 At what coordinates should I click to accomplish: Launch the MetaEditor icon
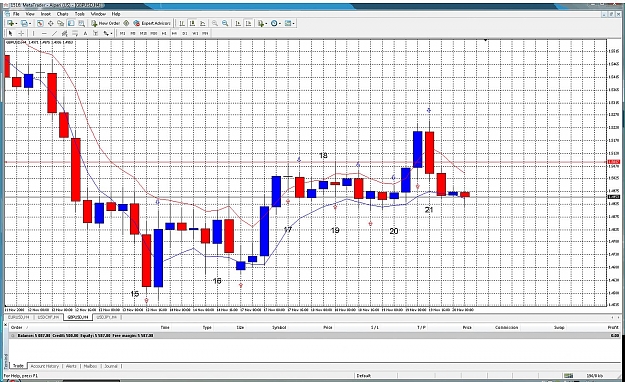126,23
